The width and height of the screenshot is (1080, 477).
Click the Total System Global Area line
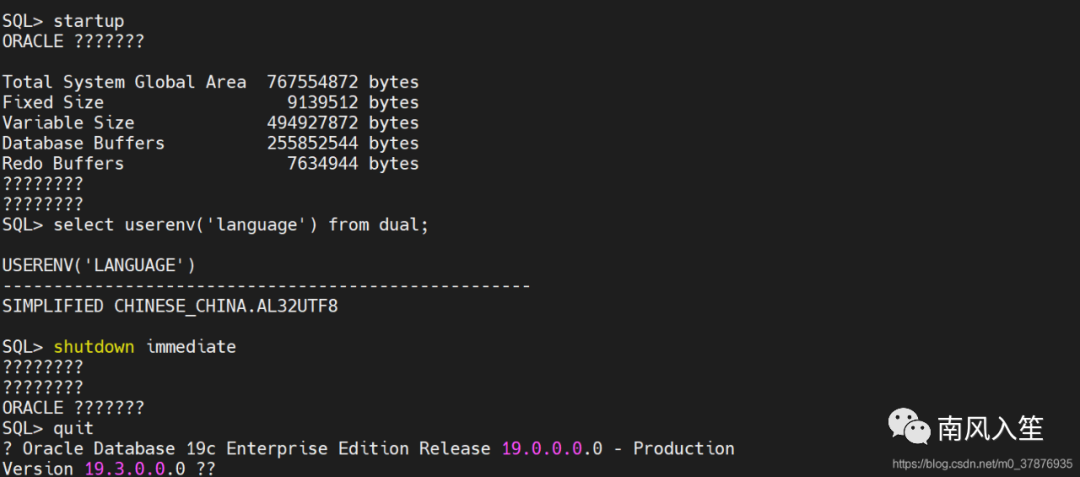[x=210, y=82]
